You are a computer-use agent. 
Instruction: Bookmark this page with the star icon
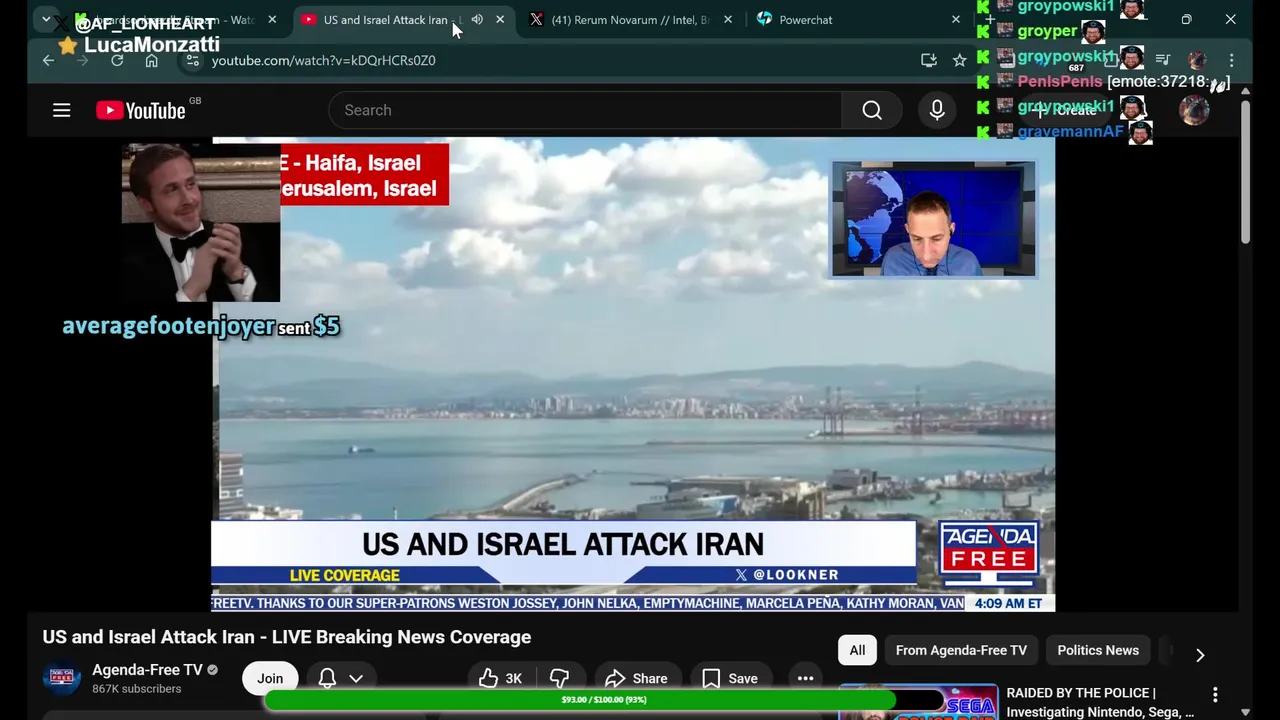(960, 60)
